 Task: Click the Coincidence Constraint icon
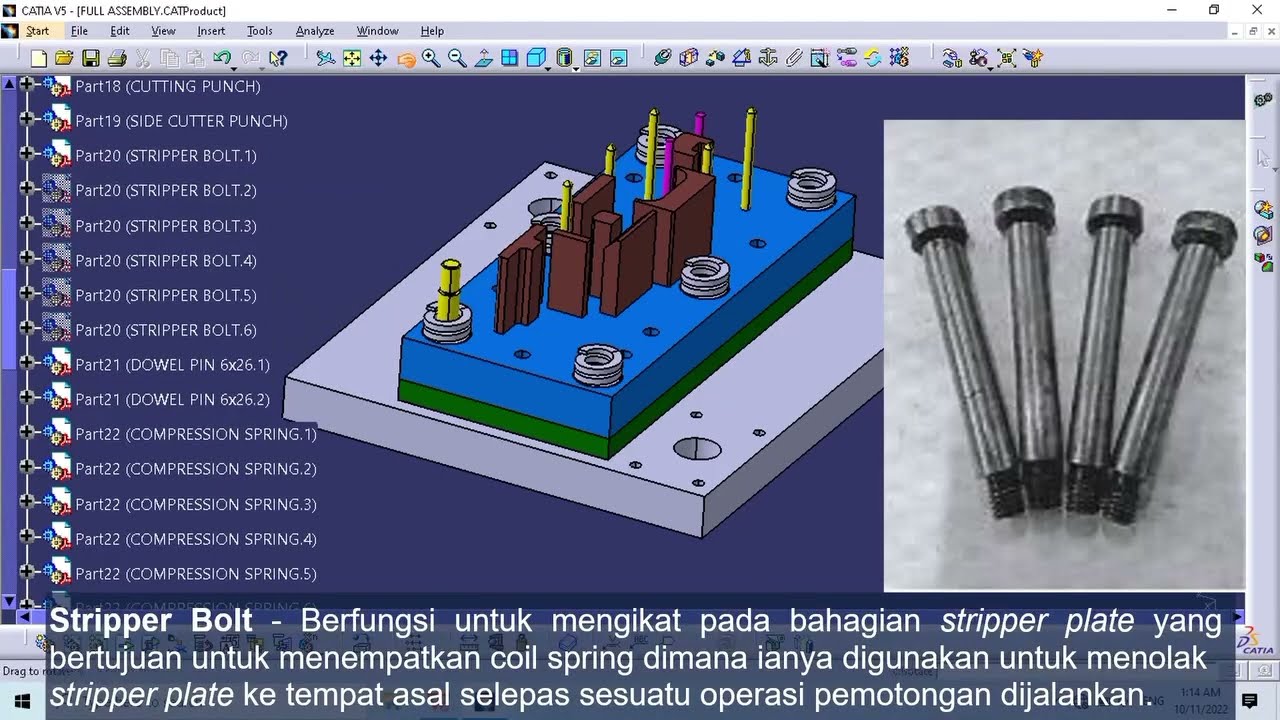[662, 59]
